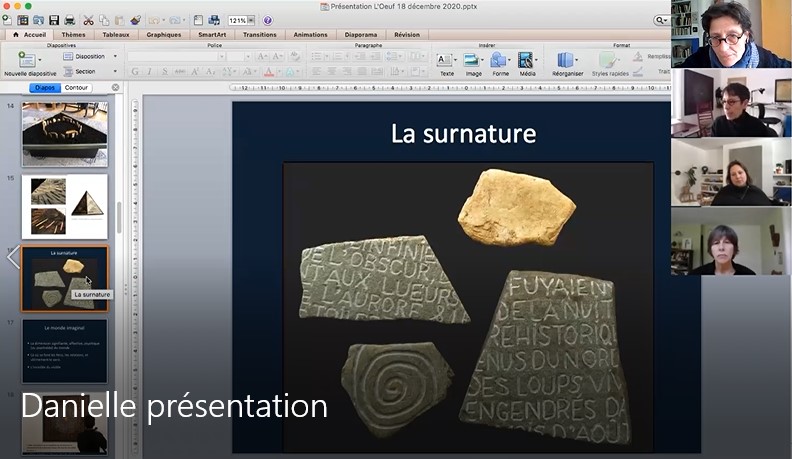Click the Nouvelle diapositive button
792x459 pixels.
pyautogui.click(x=30, y=65)
